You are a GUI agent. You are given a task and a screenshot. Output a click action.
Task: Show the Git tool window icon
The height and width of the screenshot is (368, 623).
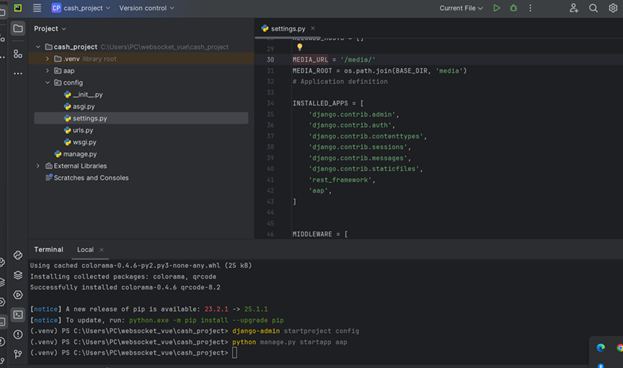18,354
